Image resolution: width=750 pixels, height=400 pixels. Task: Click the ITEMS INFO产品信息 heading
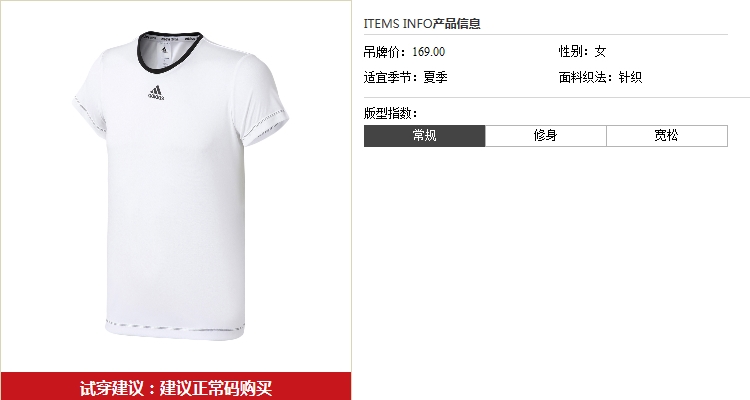422,23
